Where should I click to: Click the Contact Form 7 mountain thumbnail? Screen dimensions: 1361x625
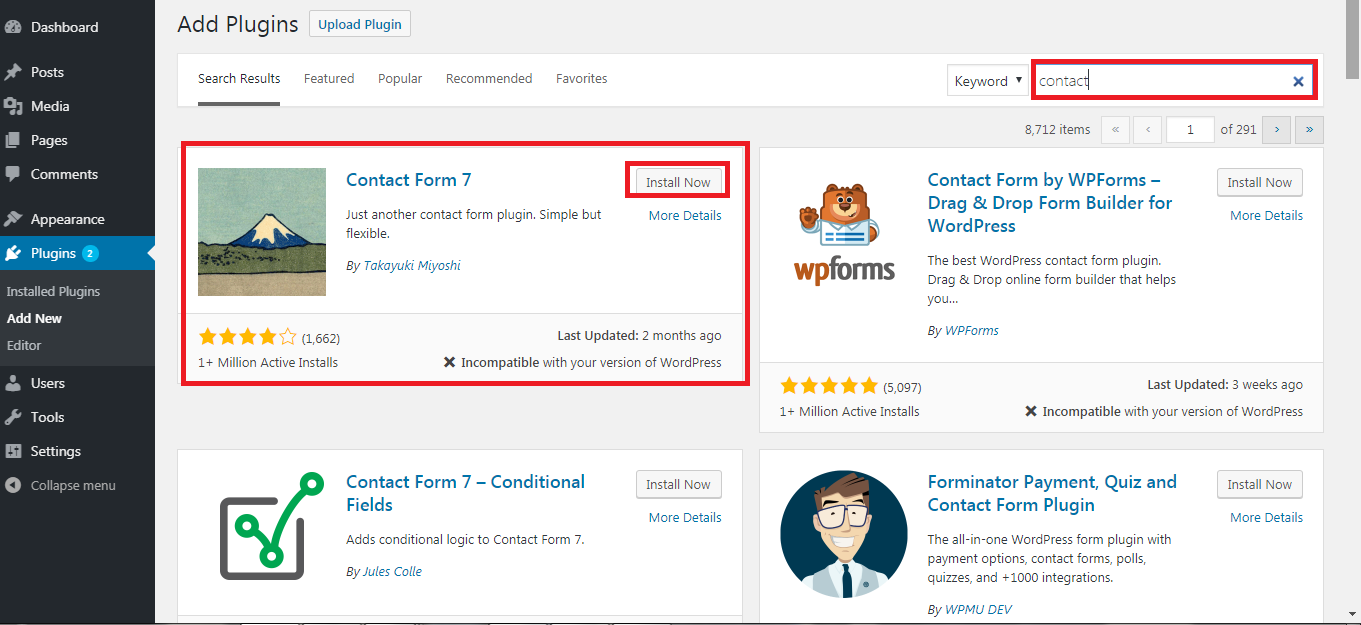coord(262,232)
